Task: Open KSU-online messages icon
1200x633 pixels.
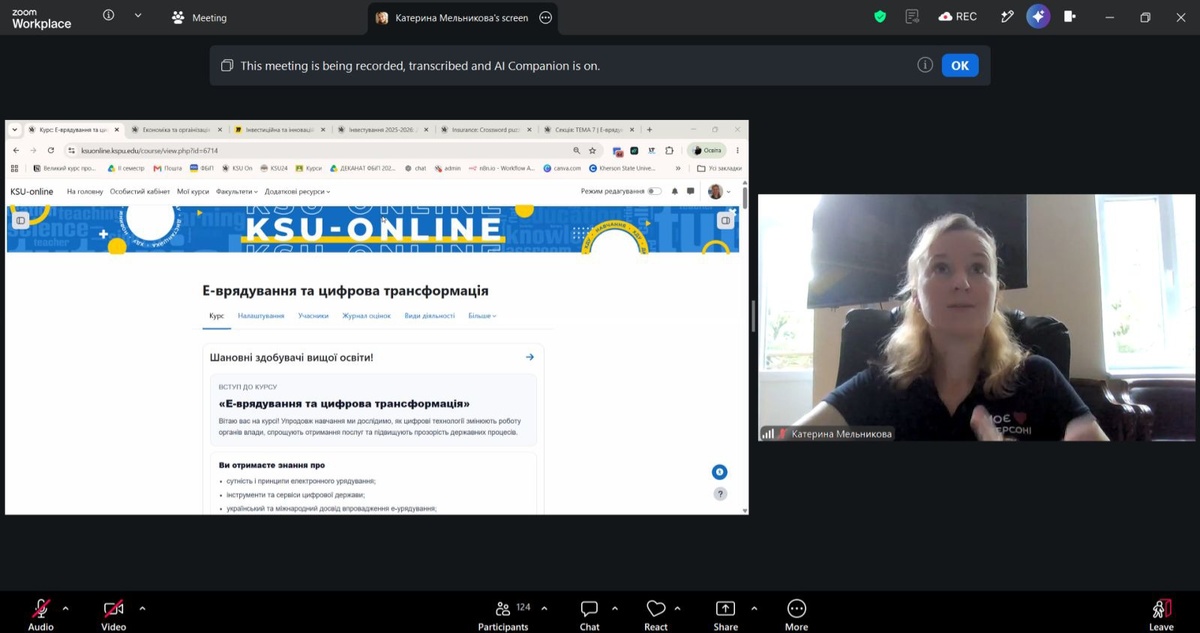Action: pos(690,191)
